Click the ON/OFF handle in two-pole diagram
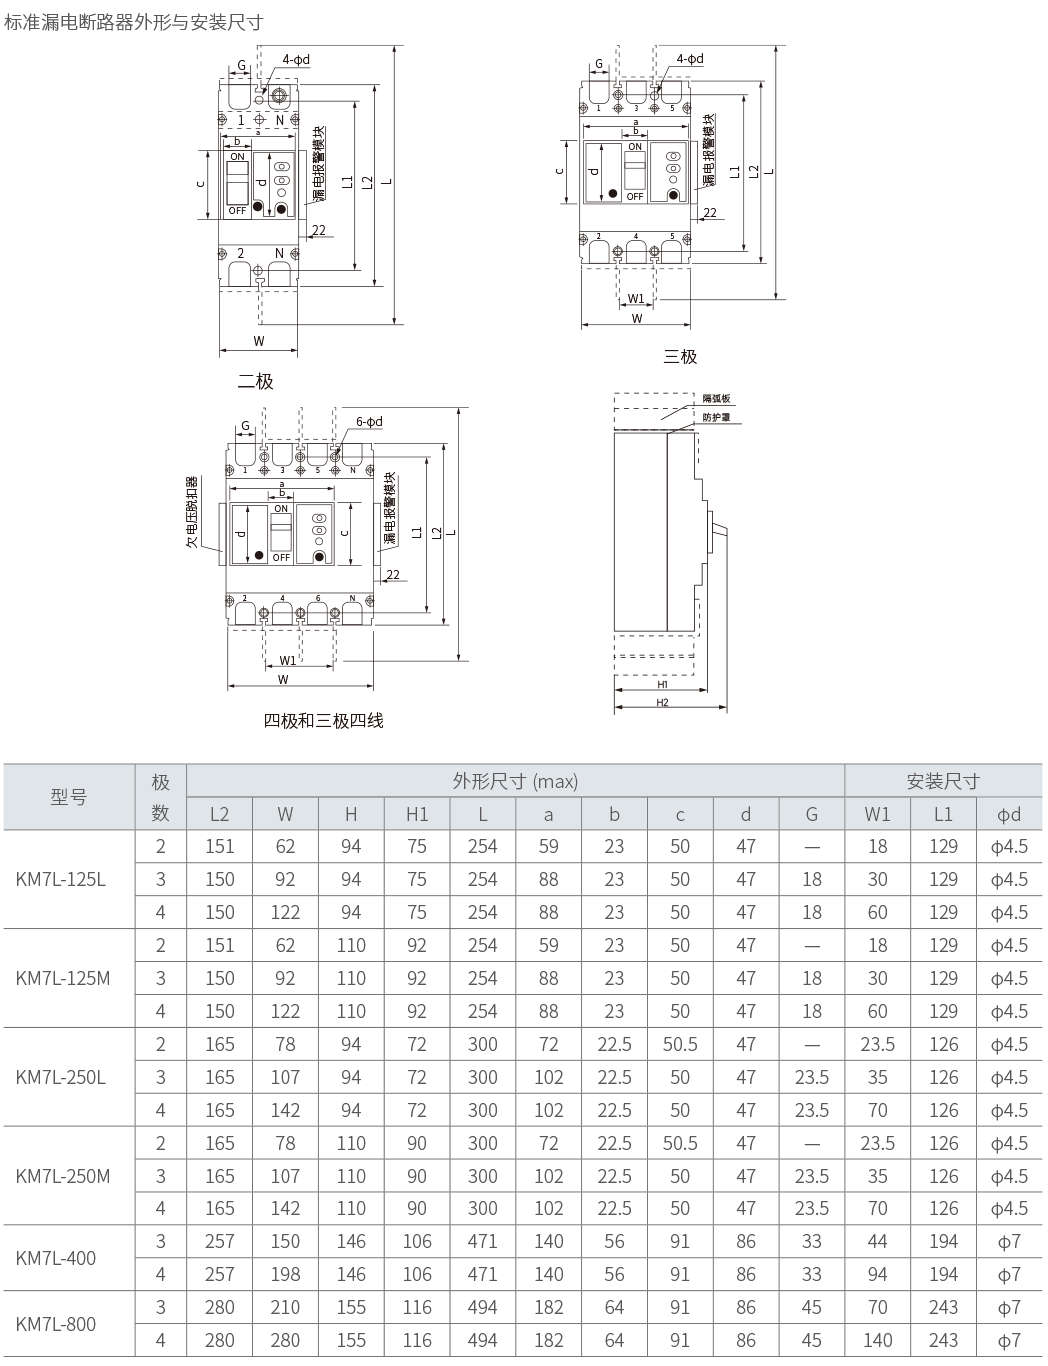This screenshot has width=1048, height=1366. pos(237,183)
